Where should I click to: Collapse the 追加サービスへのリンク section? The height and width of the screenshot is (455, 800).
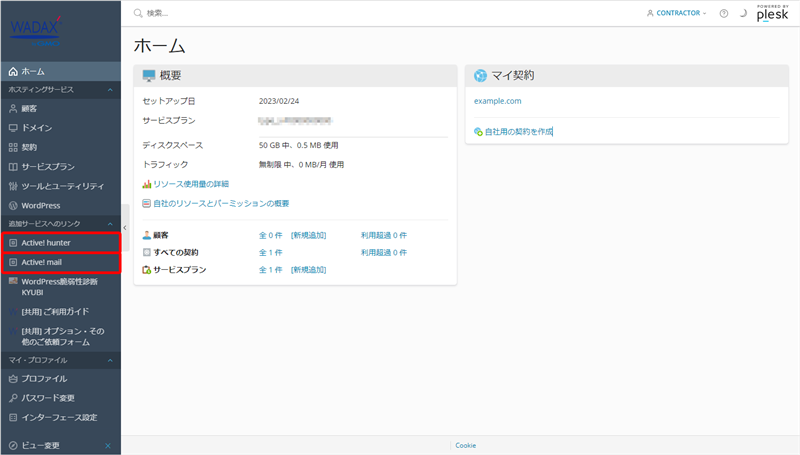pyautogui.click(x=109, y=223)
